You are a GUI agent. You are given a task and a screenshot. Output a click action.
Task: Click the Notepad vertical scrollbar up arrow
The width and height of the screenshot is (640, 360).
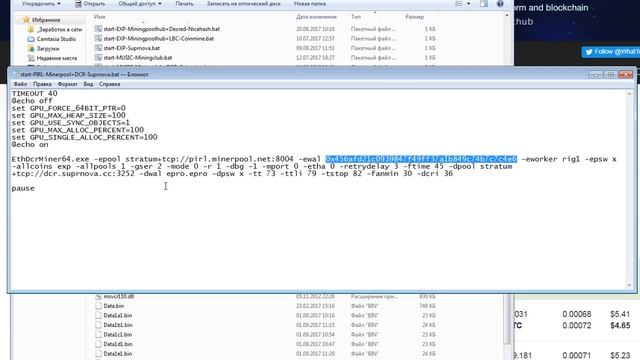click(x=629, y=94)
